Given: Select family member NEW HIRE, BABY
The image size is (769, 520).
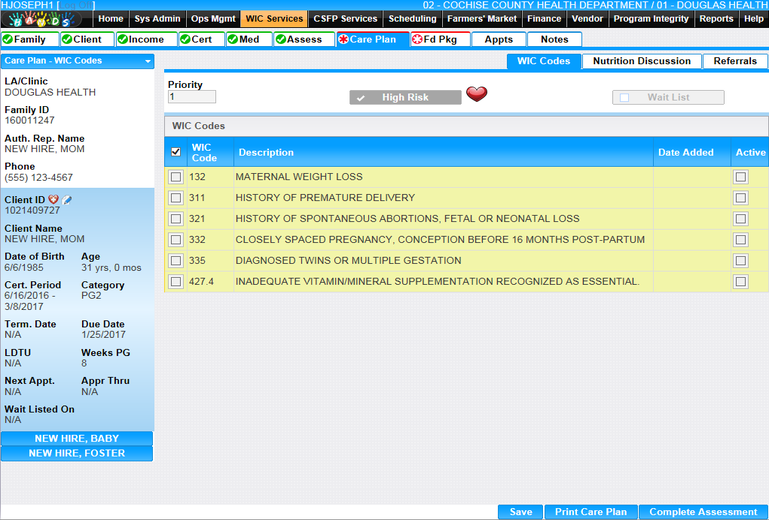Looking at the screenshot, I should (x=77, y=439).
